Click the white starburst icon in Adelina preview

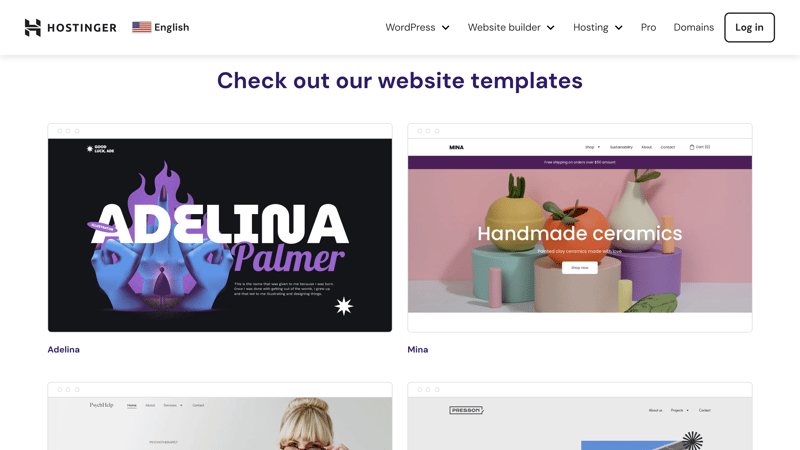coord(343,306)
